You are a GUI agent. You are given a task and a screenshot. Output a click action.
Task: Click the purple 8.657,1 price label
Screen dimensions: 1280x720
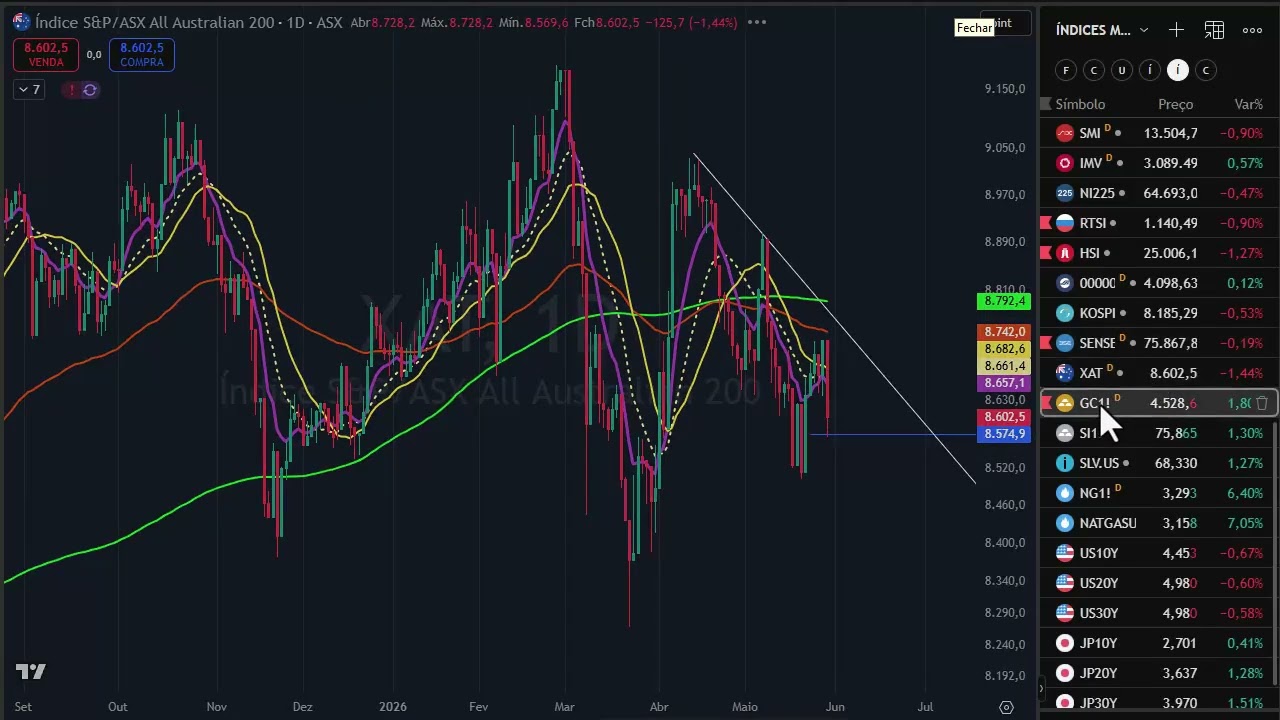click(x=1004, y=383)
